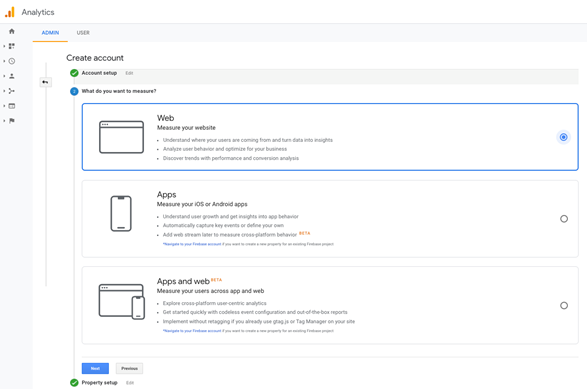Viewport: 587px width, 389px height.
Task: Expand Acquisition section arrow in sidebar
Action: [4, 91]
